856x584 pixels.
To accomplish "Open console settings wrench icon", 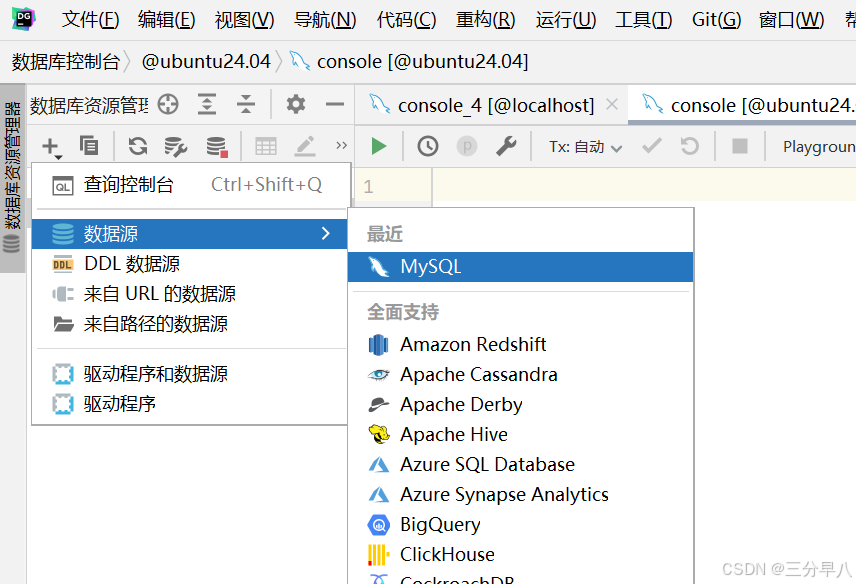I will 506,146.
